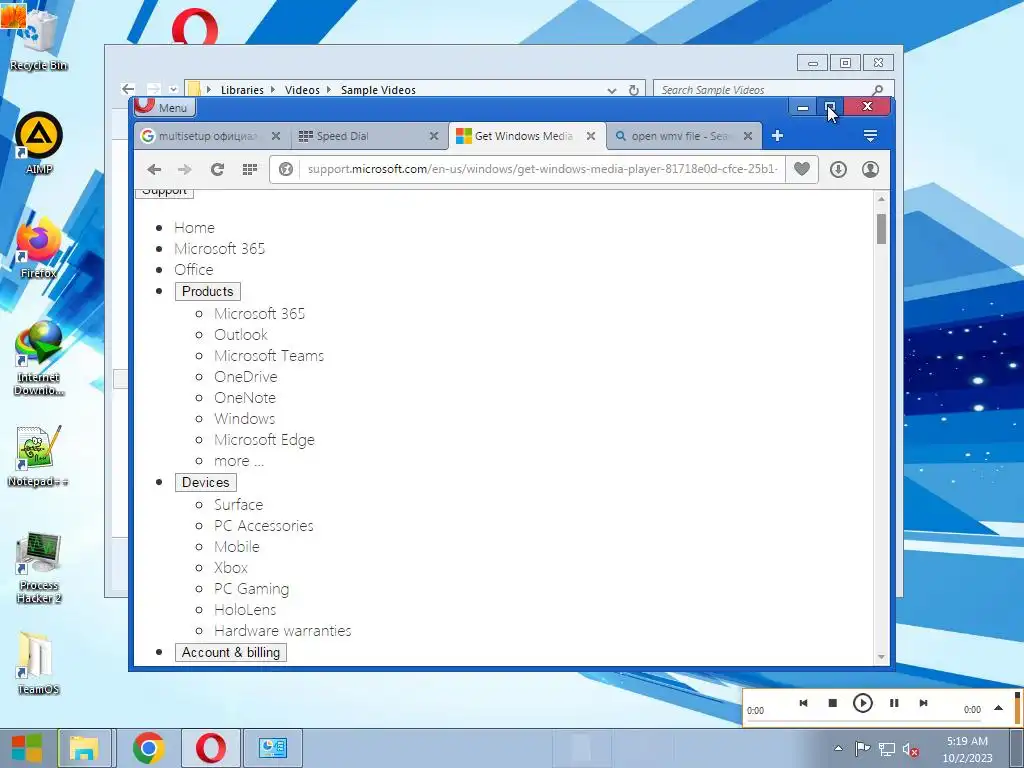Image resolution: width=1024 pixels, height=768 pixels.
Task: Close the Speed Dial tab
Action: tap(434, 136)
